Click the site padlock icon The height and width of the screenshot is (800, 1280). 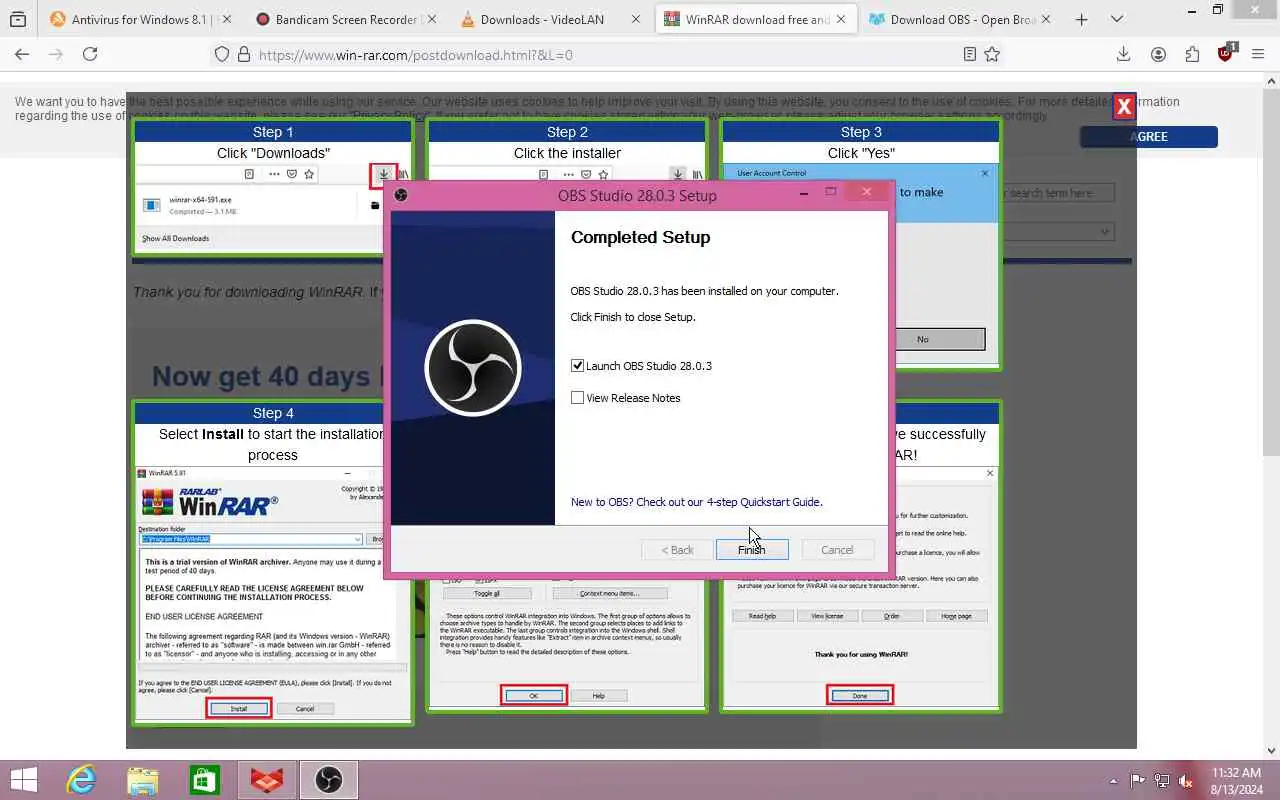tap(245, 55)
